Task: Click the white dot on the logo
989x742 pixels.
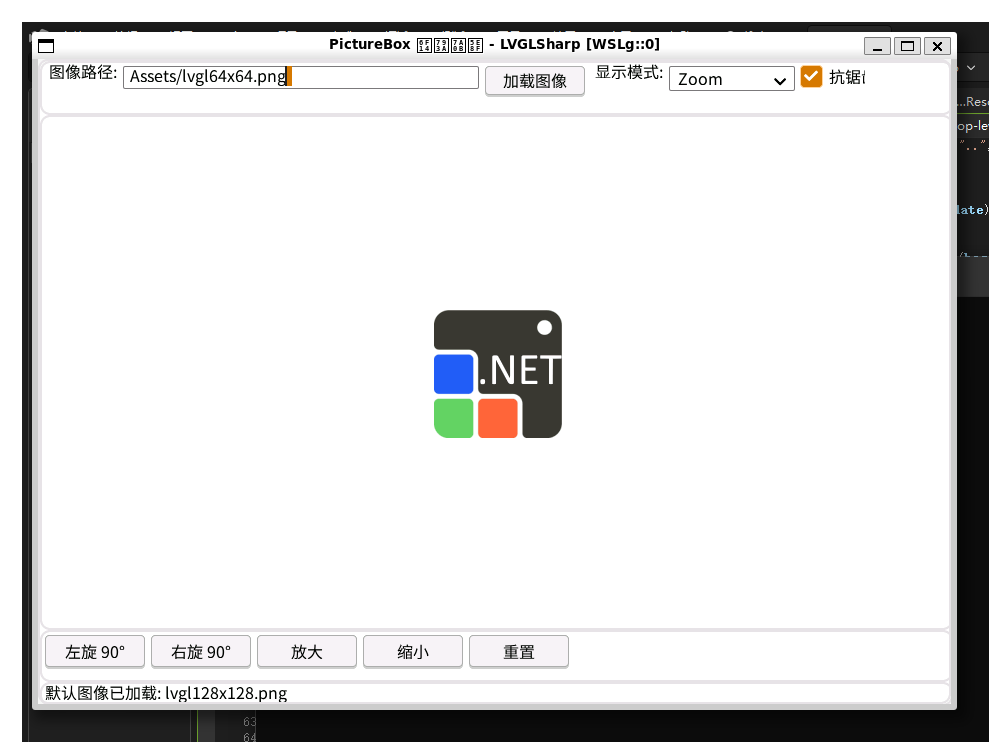Action: (x=545, y=327)
